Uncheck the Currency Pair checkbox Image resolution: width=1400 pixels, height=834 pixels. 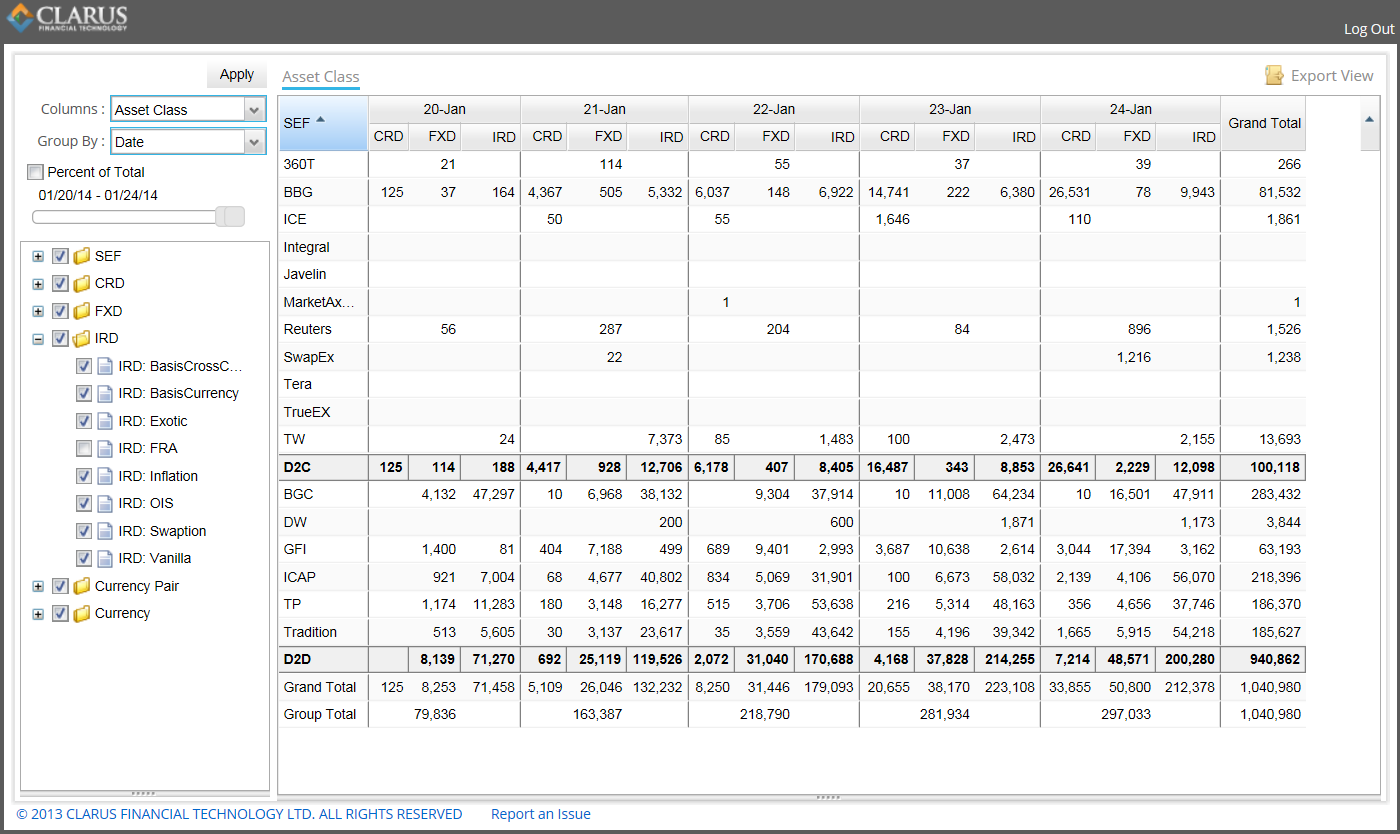60,586
